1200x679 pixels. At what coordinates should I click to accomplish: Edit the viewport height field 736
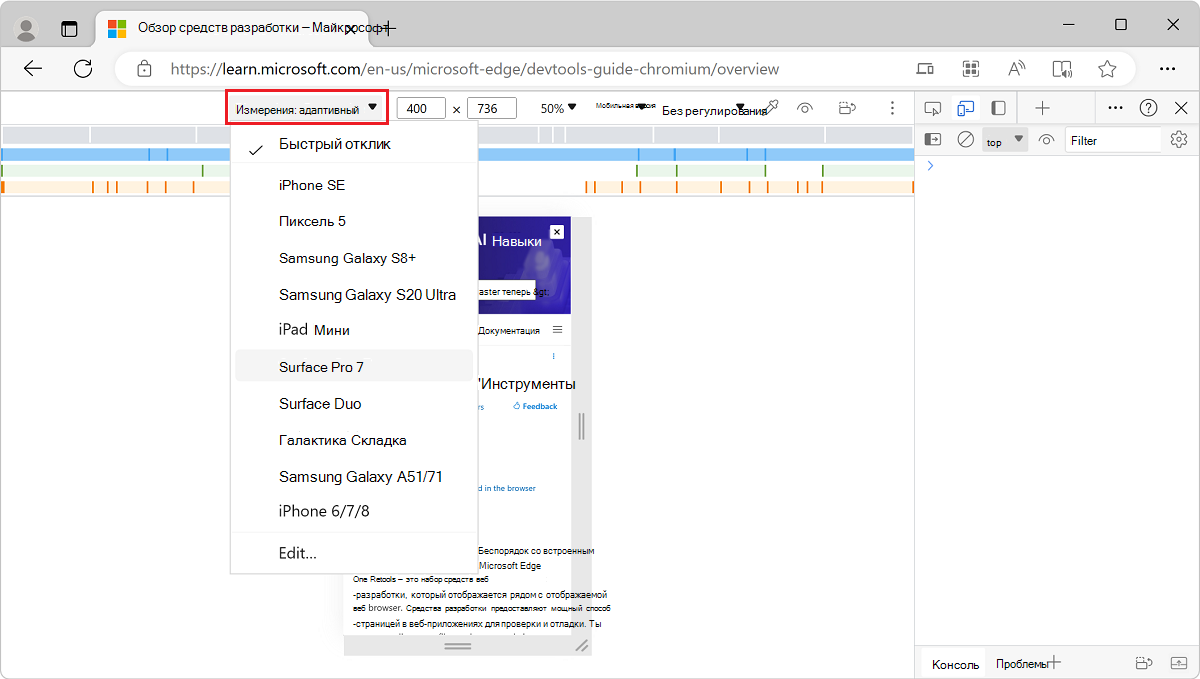491,108
